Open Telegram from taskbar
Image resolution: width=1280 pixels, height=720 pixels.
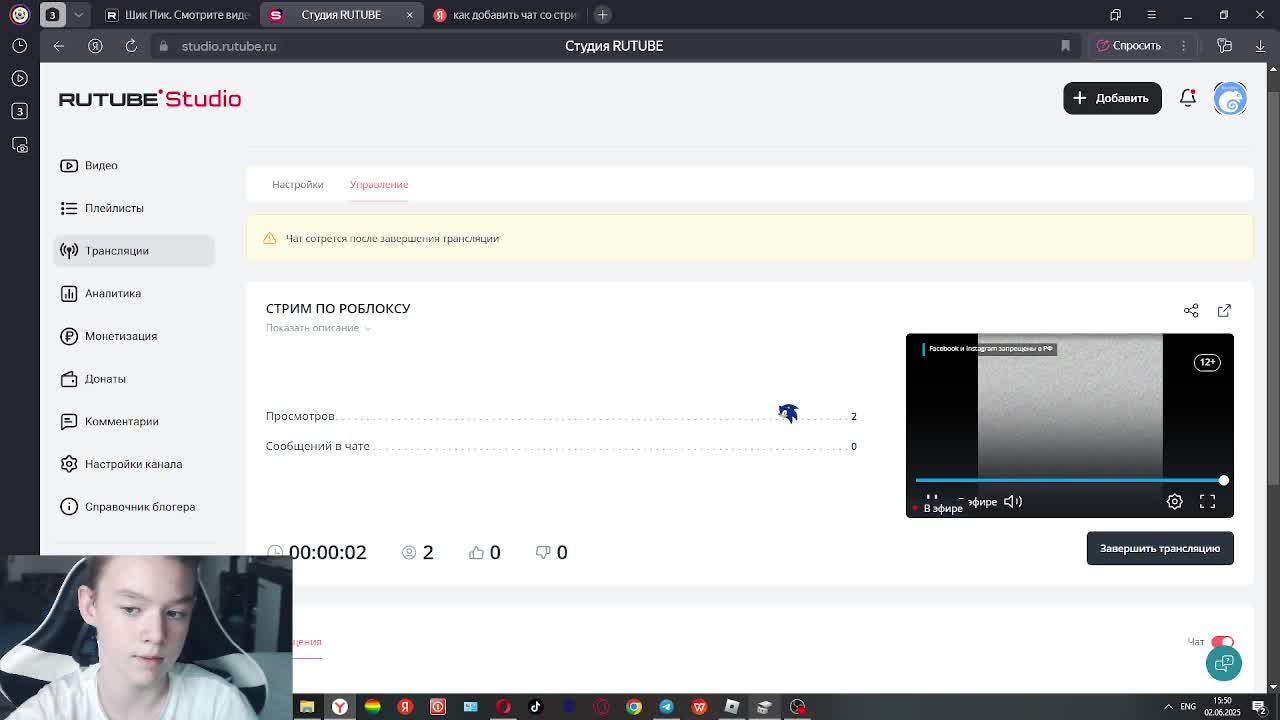tap(667, 707)
